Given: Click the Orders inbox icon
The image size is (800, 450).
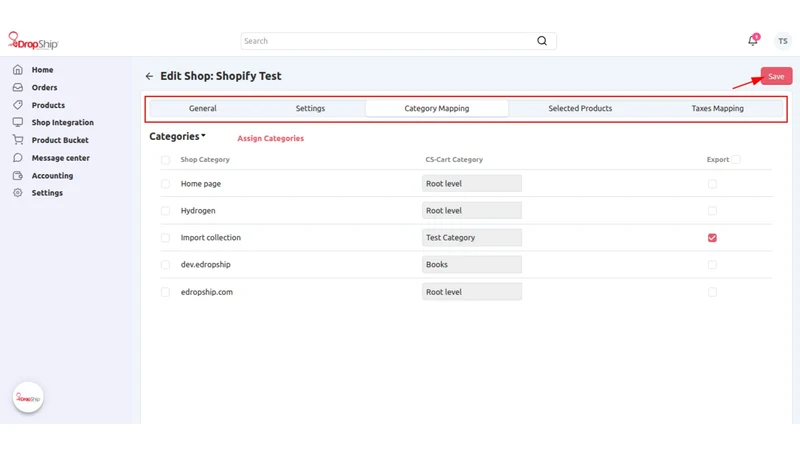Looking at the screenshot, I should point(18,87).
